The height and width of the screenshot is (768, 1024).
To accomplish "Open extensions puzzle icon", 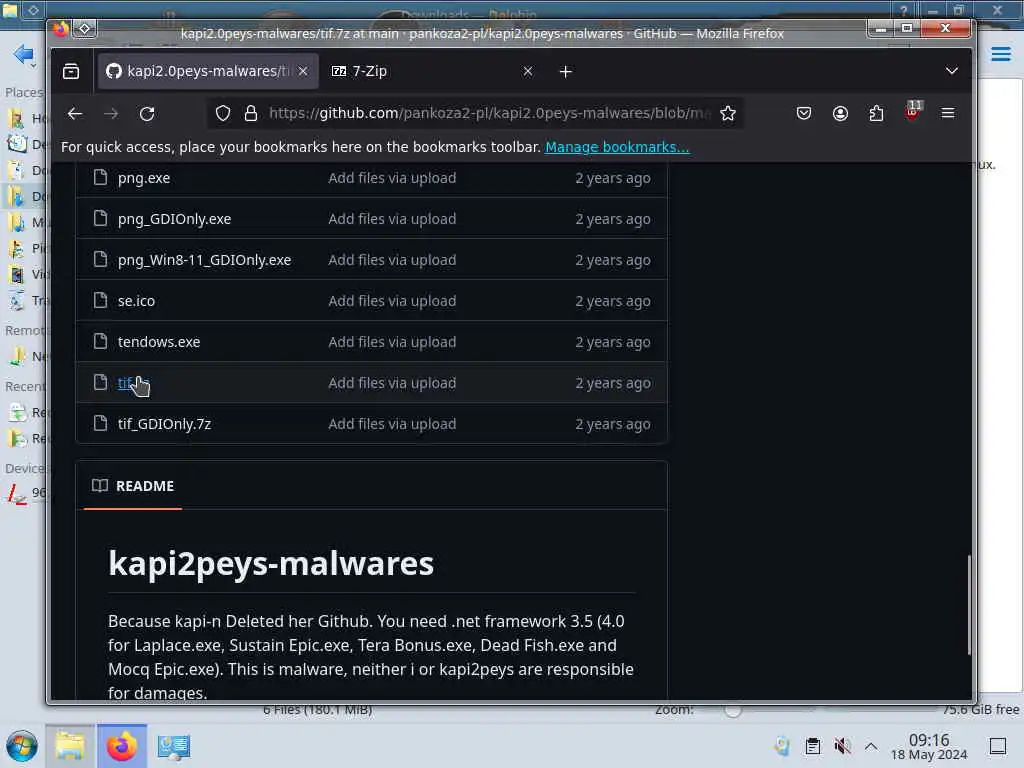I will pos(876,114).
